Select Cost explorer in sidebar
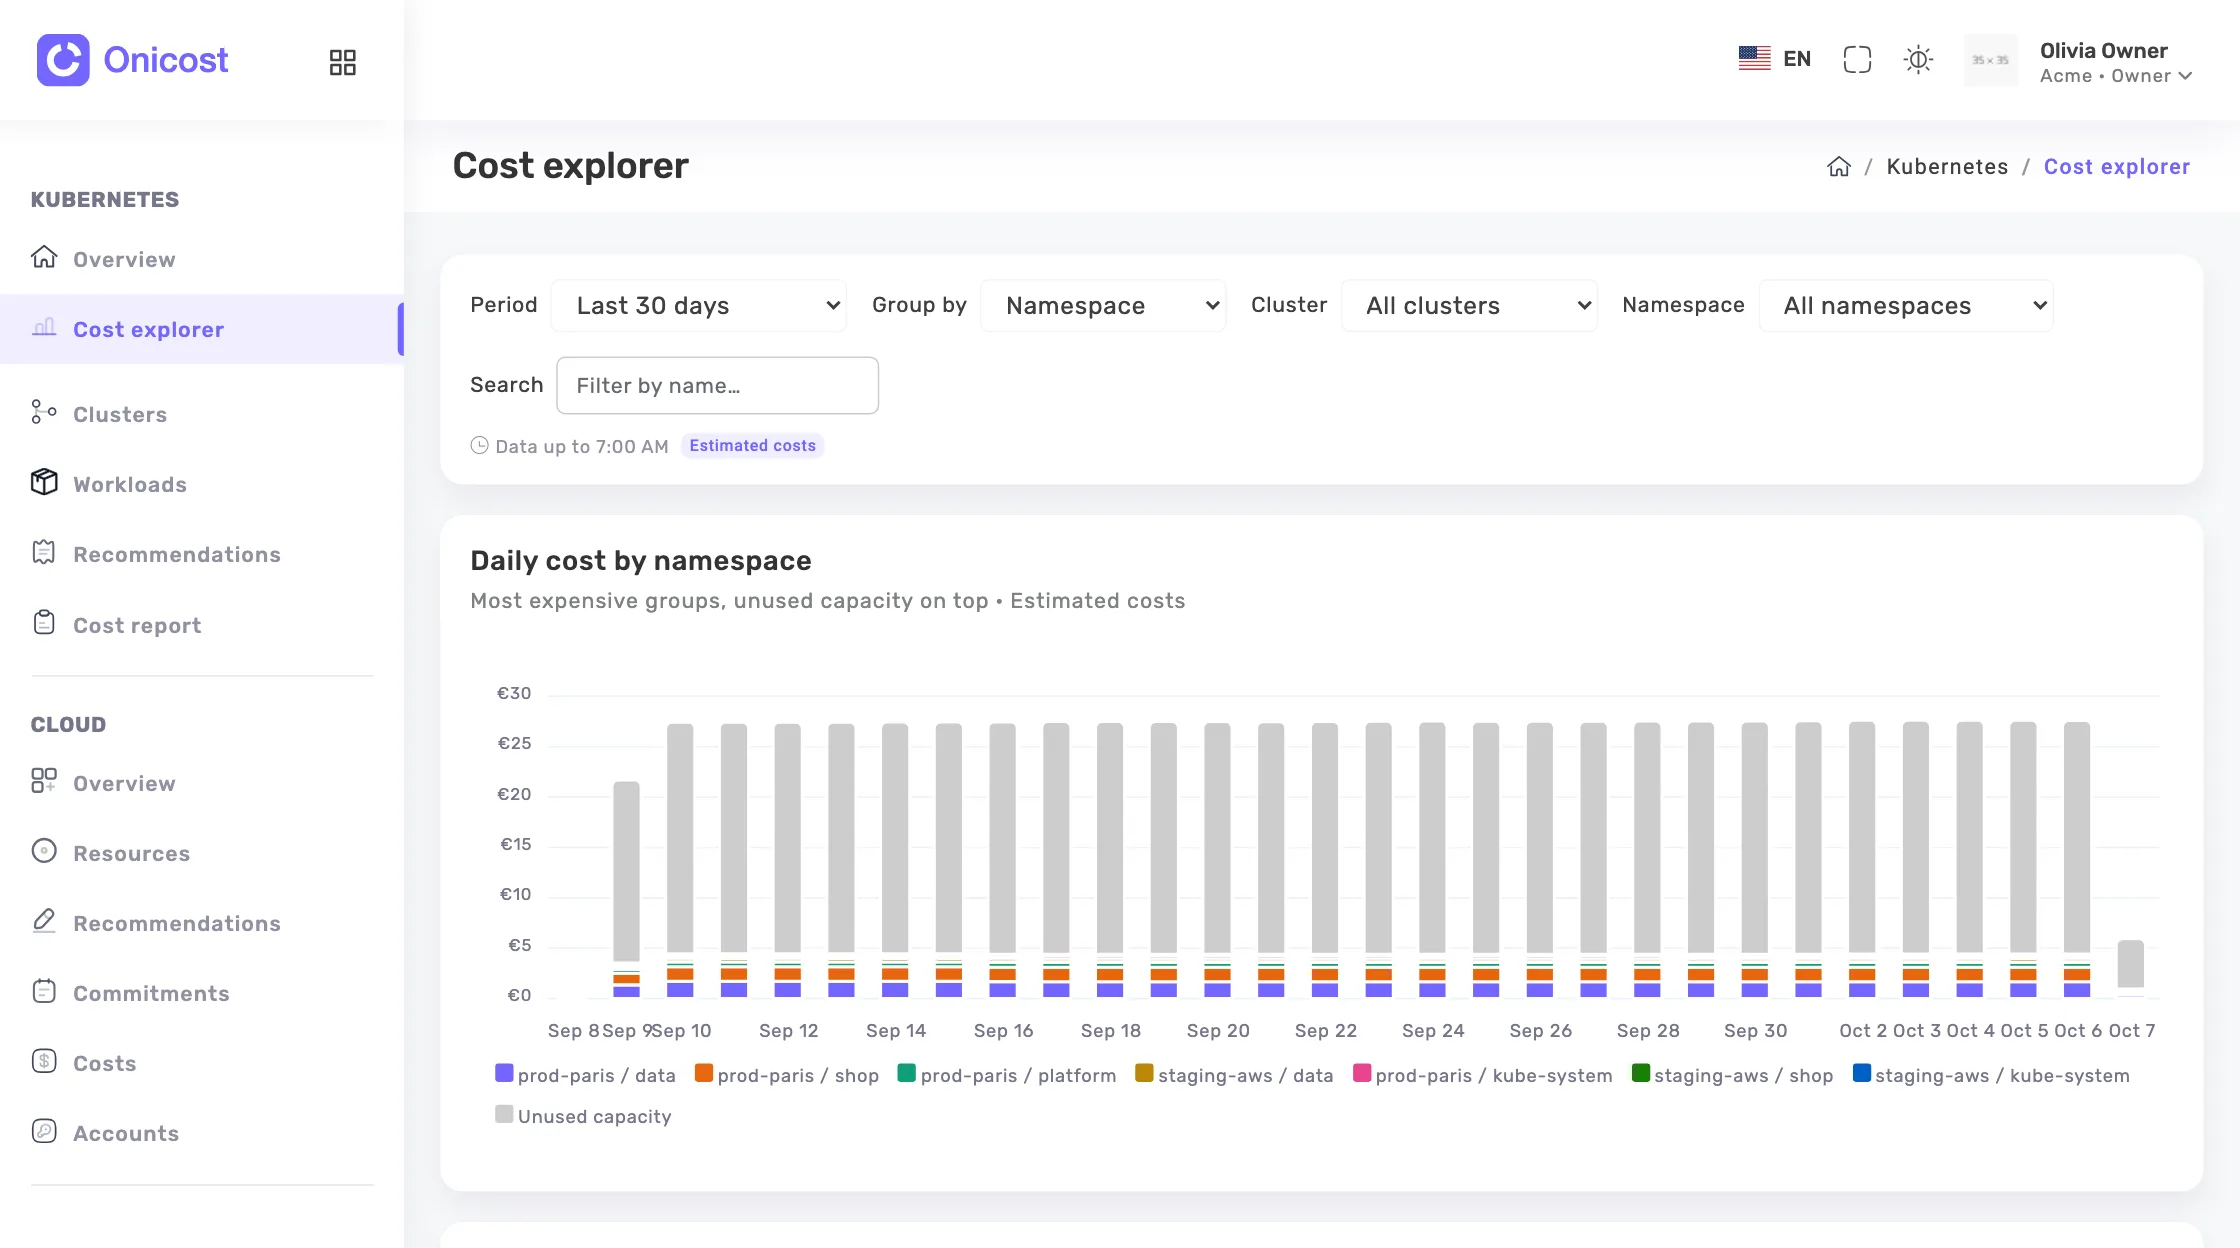Screen dimensions: 2240x1248 pos(148,330)
